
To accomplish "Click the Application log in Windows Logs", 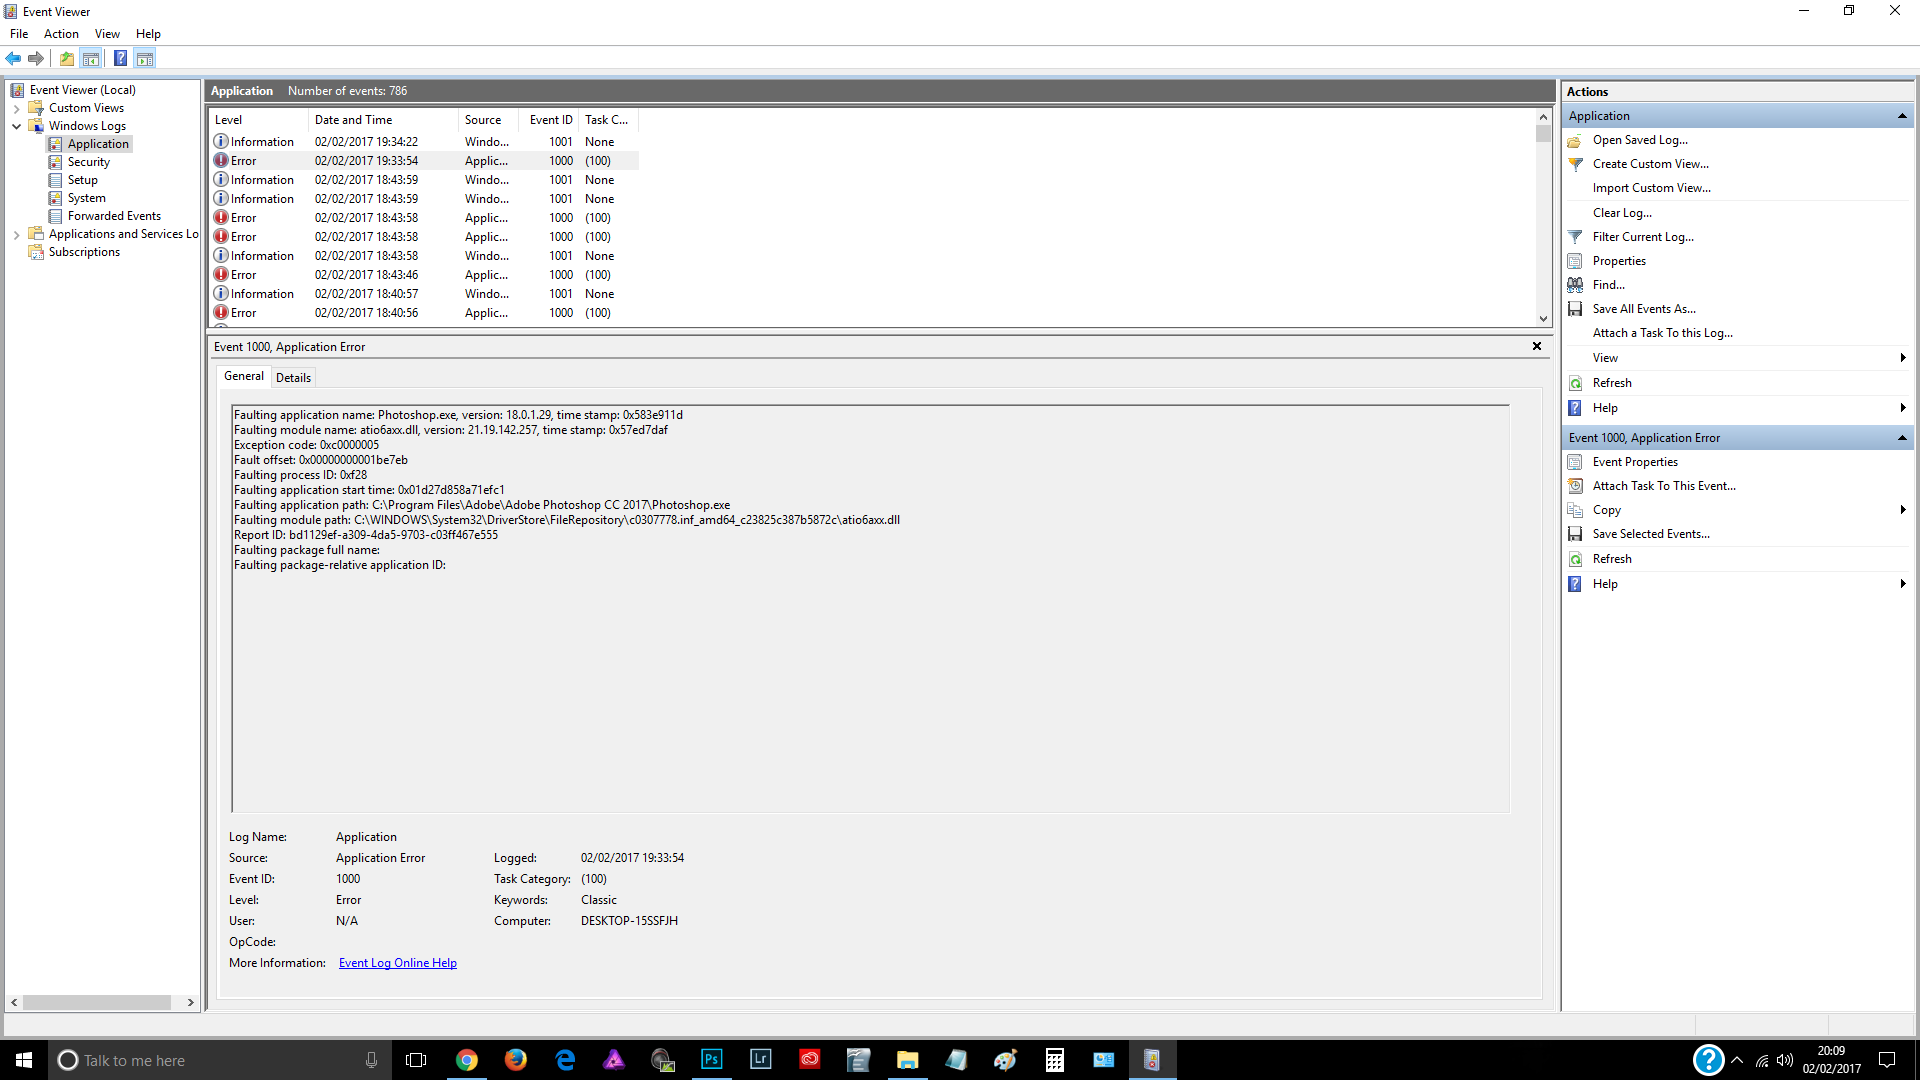I will click(98, 142).
